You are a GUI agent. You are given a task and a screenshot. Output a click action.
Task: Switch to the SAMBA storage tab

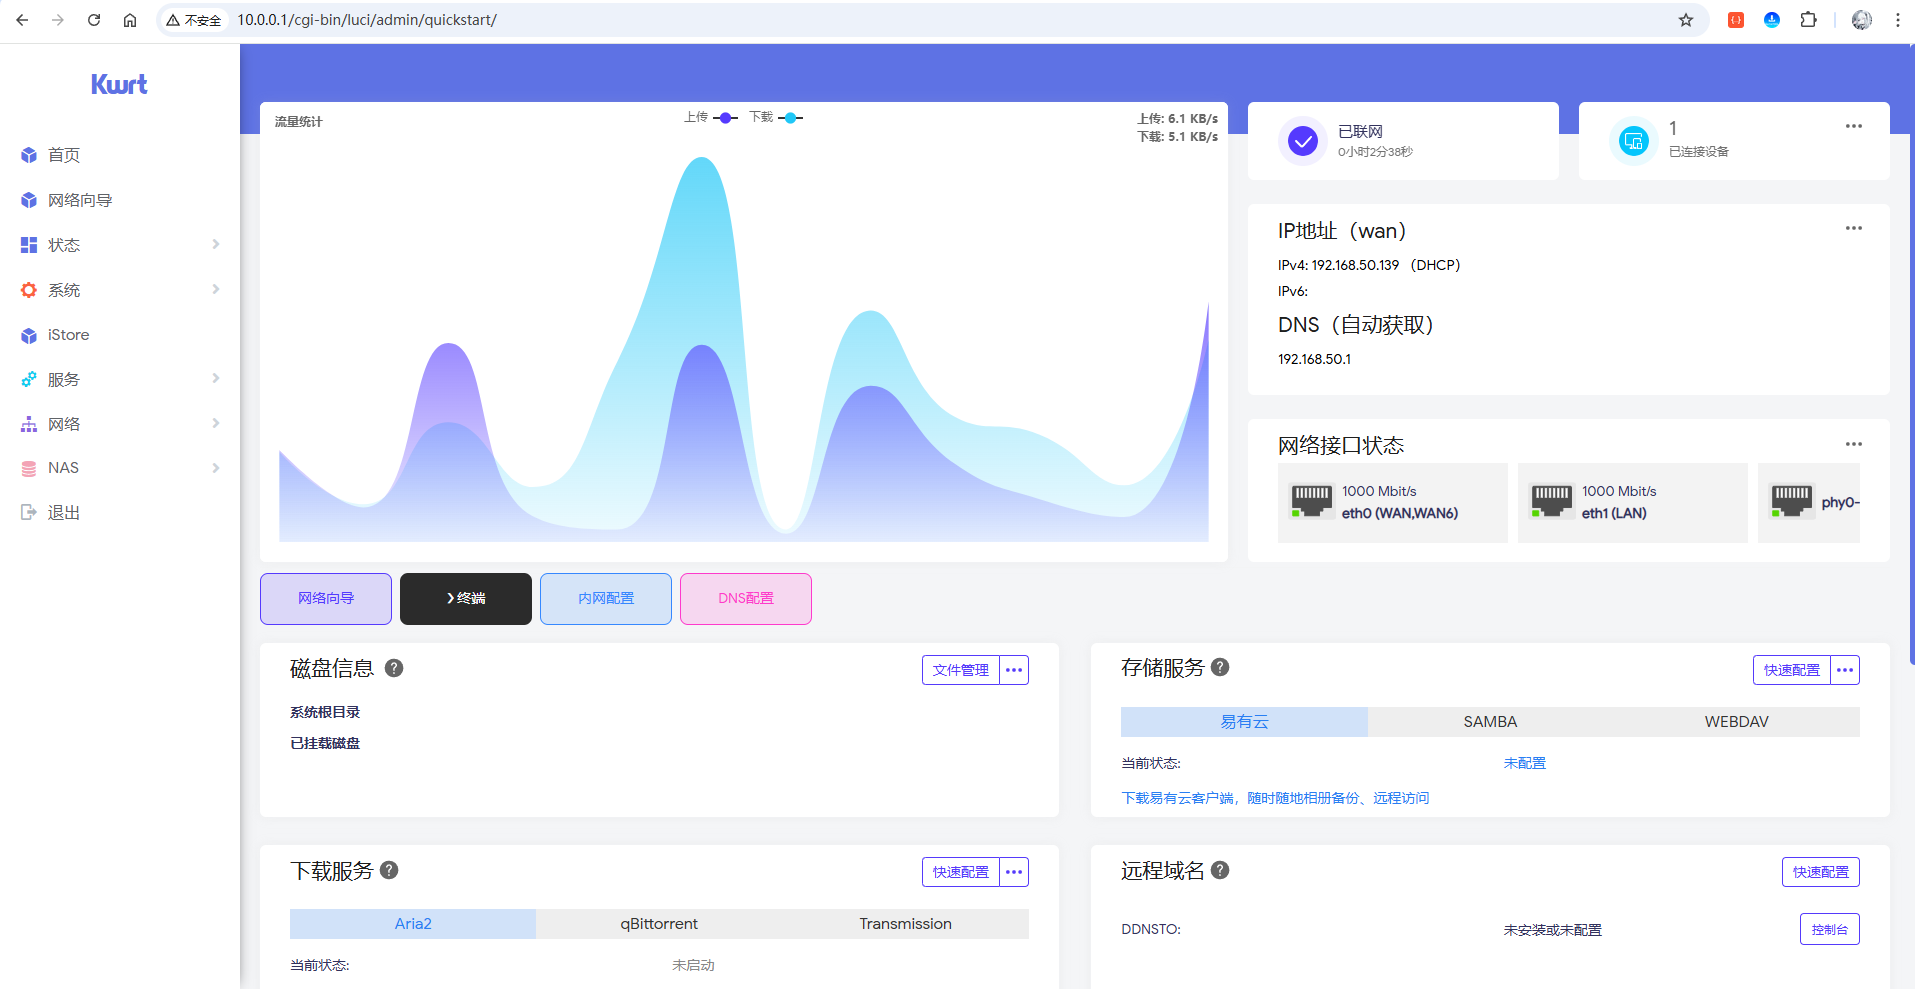pos(1490,722)
